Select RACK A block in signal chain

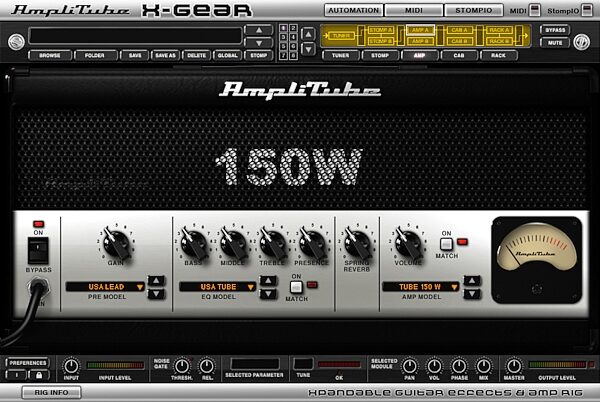tap(499, 30)
